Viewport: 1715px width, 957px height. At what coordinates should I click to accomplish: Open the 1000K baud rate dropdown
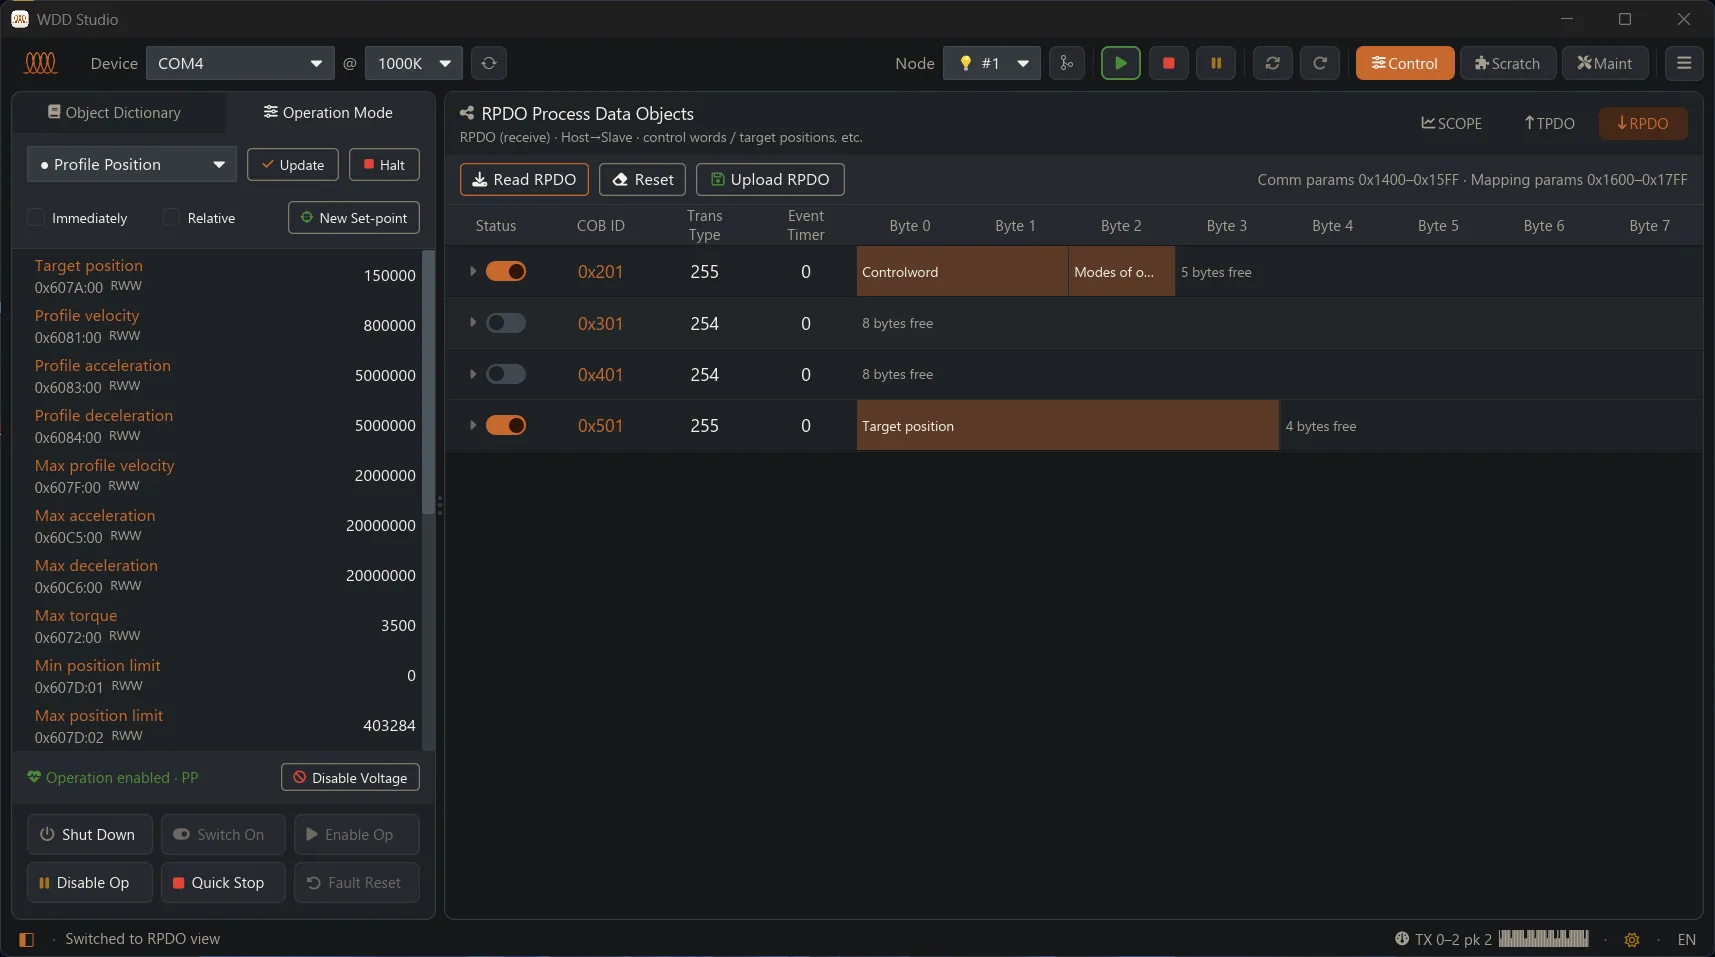pos(414,63)
